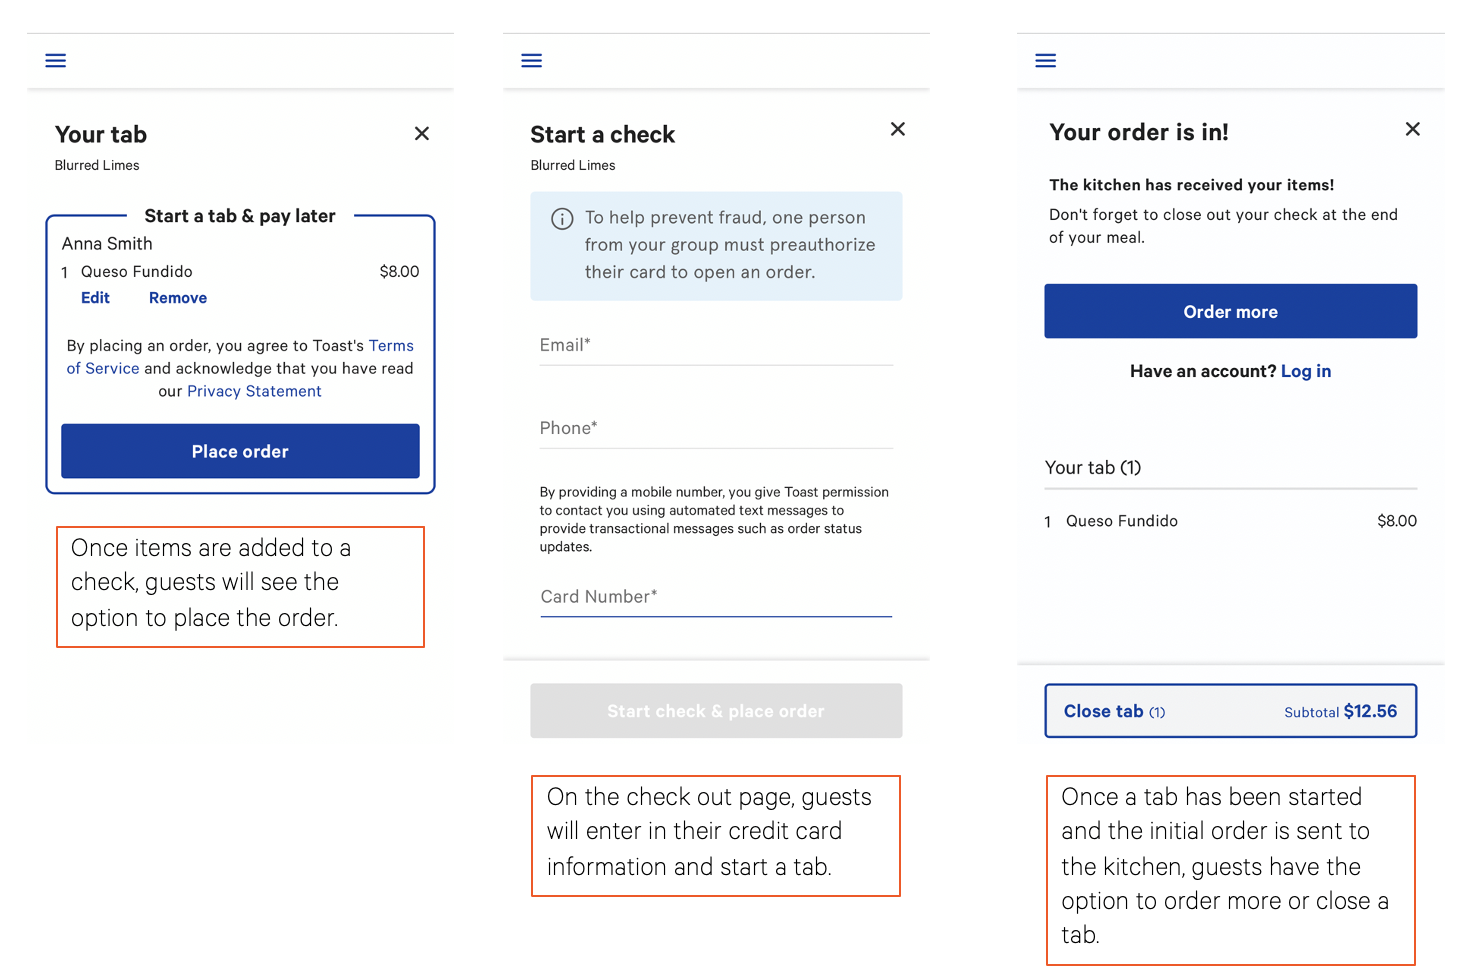Dismiss the Your tab panel
1470x980 pixels.
click(x=421, y=132)
